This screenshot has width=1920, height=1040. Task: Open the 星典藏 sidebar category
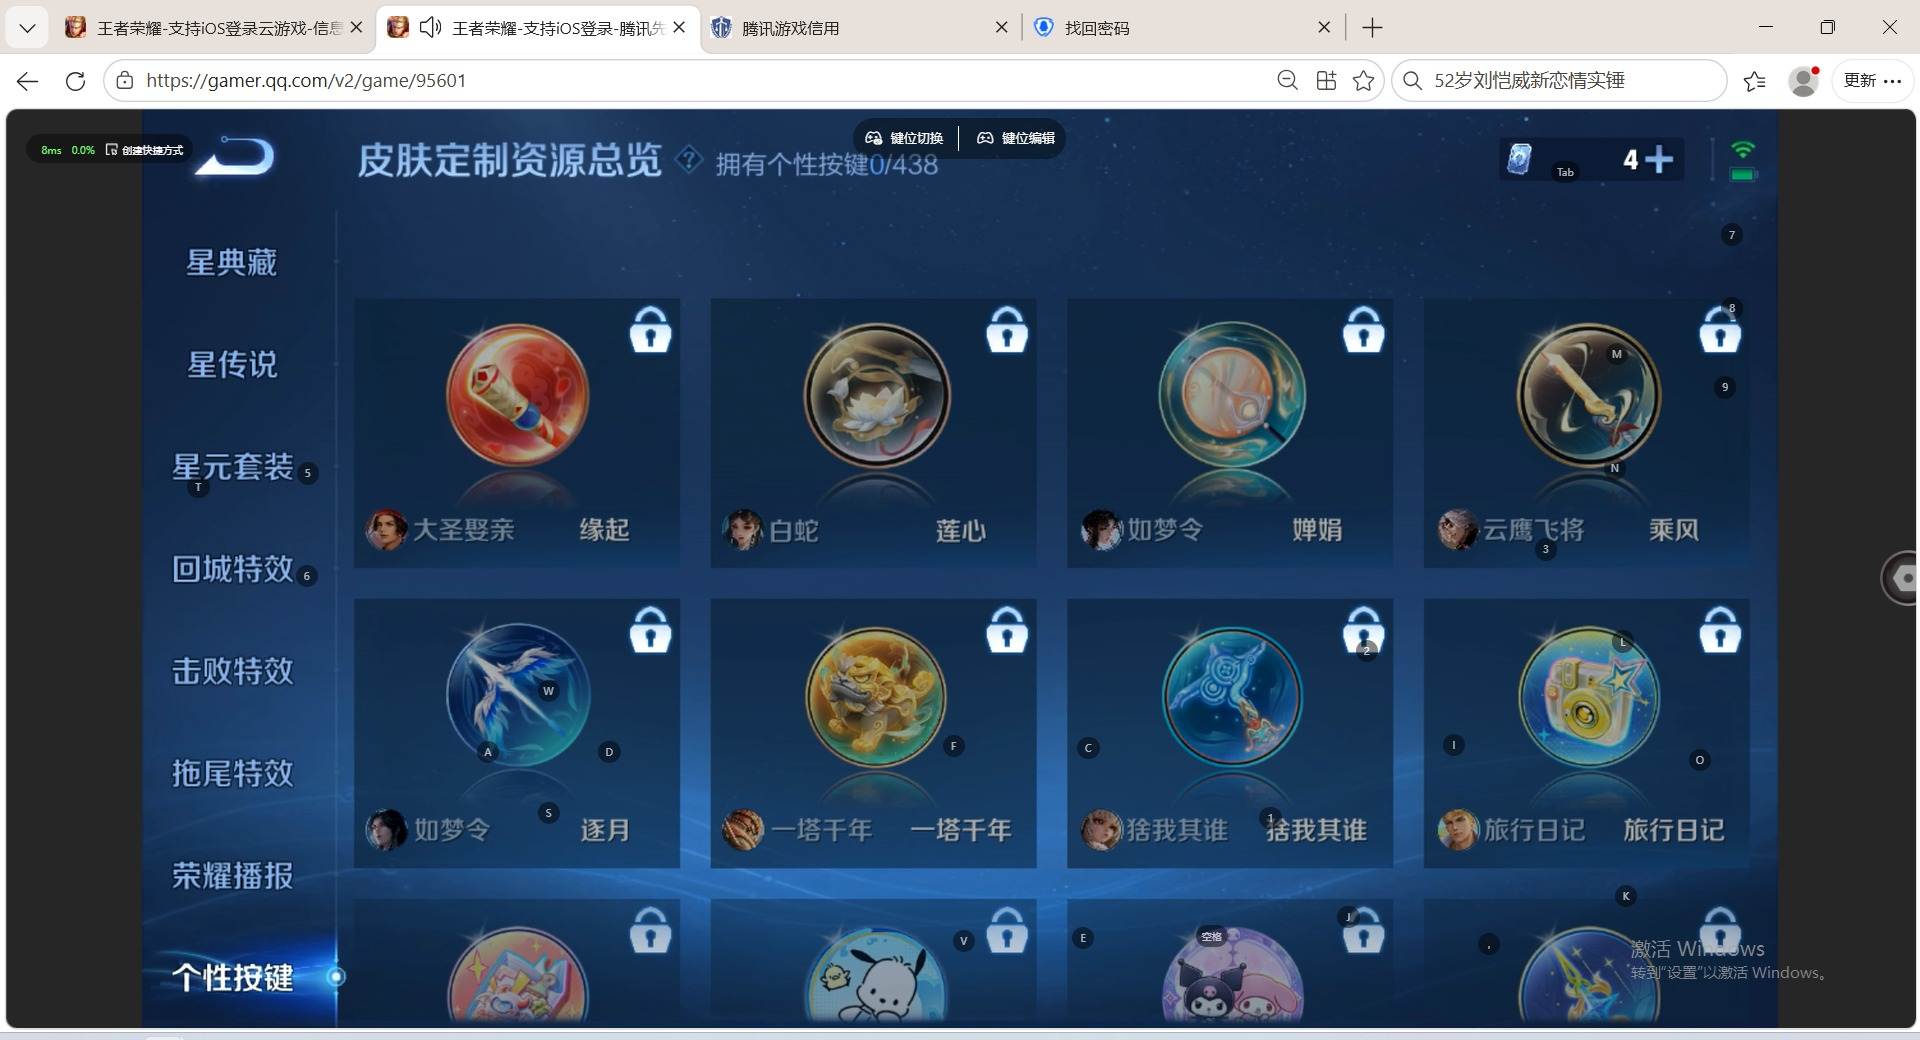click(232, 262)
